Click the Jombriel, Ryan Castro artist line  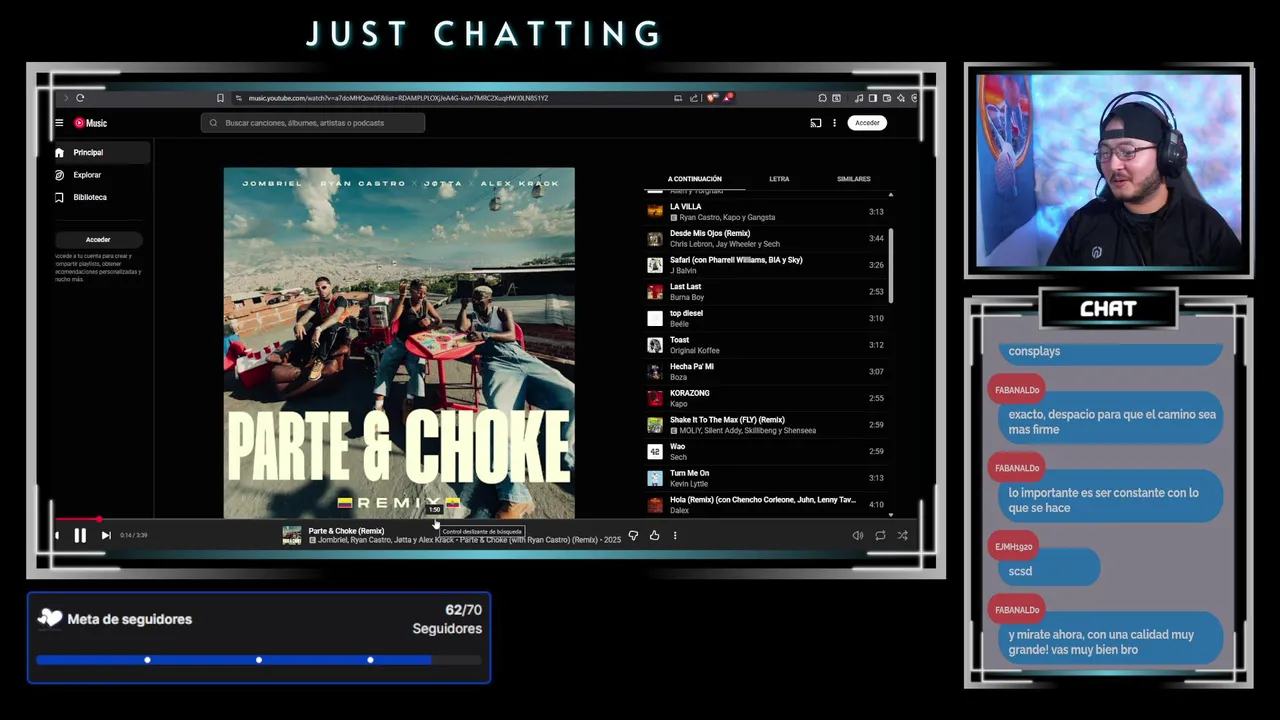(x=464, y=540)
